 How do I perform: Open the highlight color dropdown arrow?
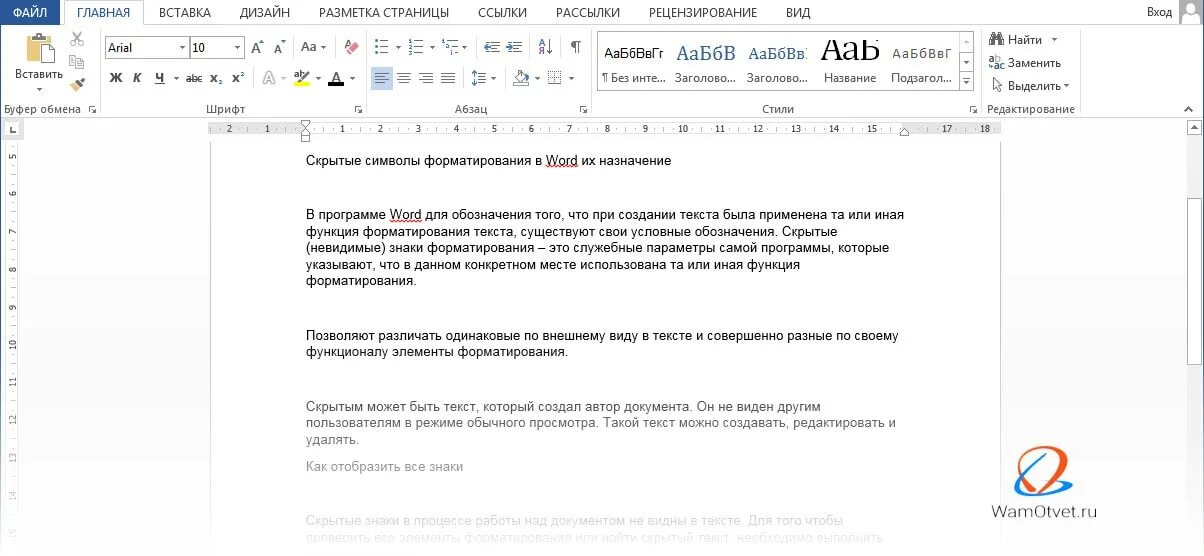tap(318, 78)
